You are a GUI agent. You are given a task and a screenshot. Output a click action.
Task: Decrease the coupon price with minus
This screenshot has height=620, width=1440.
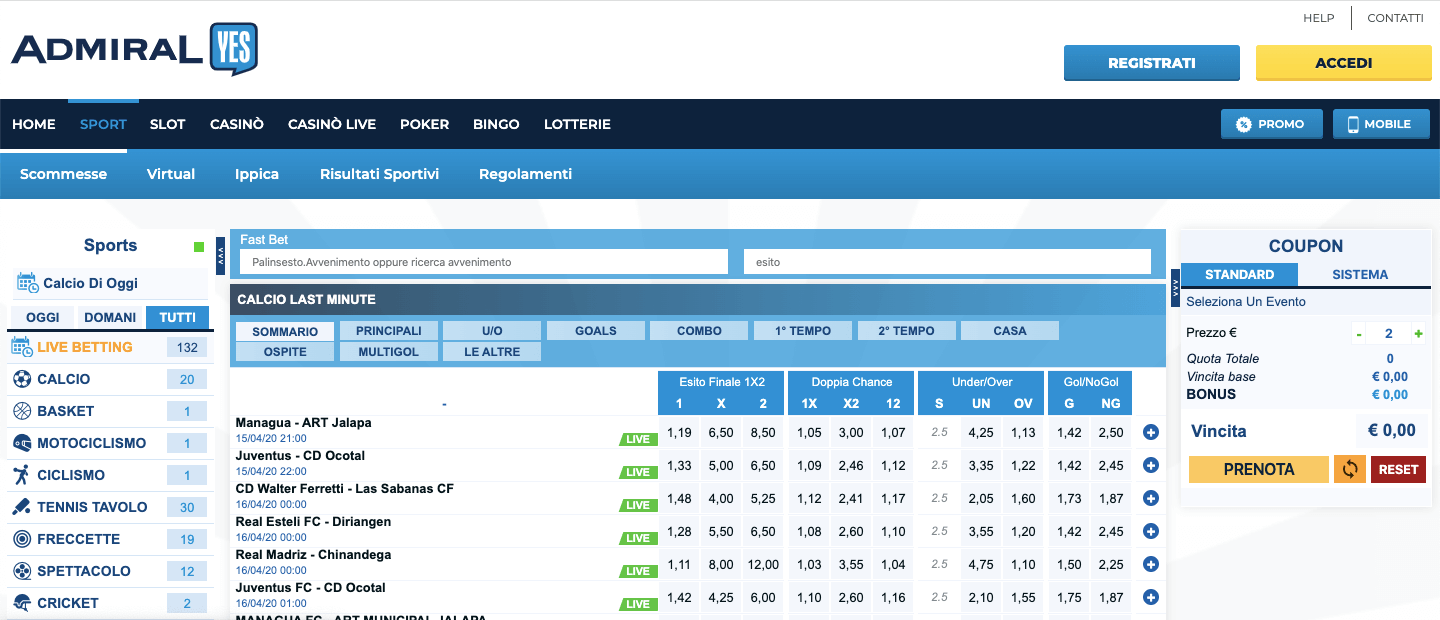click(1359, 333)
